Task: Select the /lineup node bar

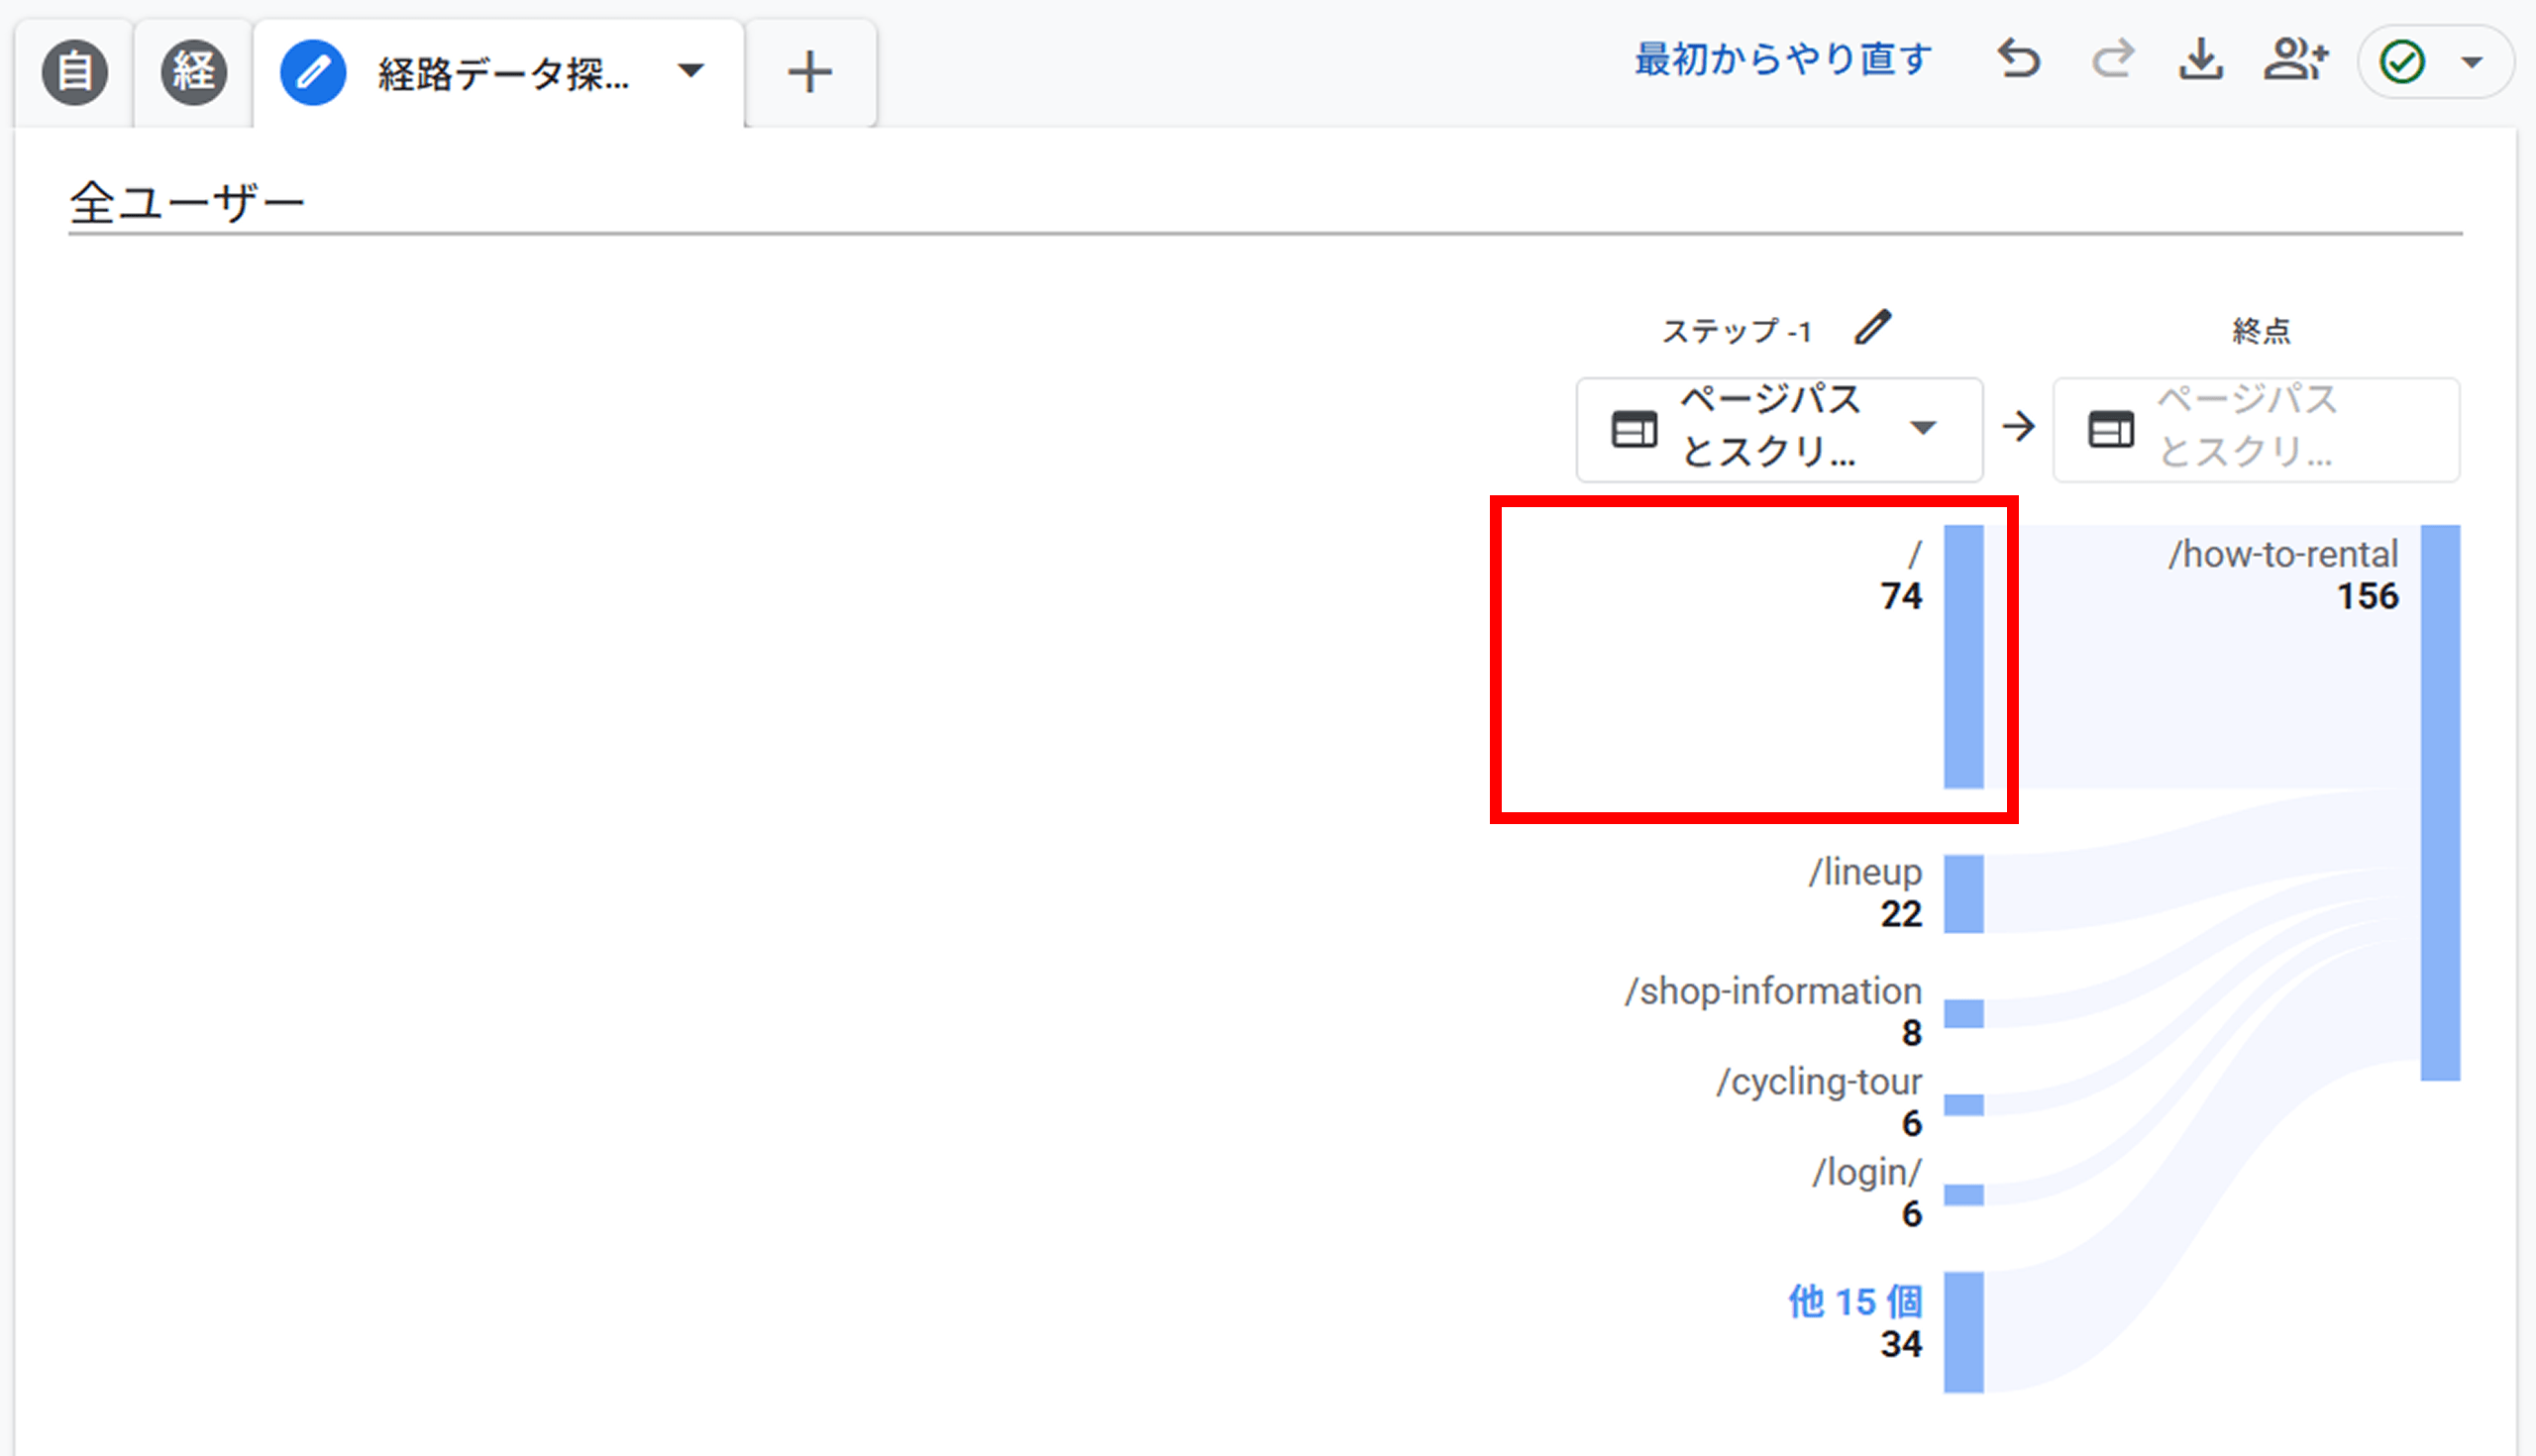Action: tap(1963, 894)
